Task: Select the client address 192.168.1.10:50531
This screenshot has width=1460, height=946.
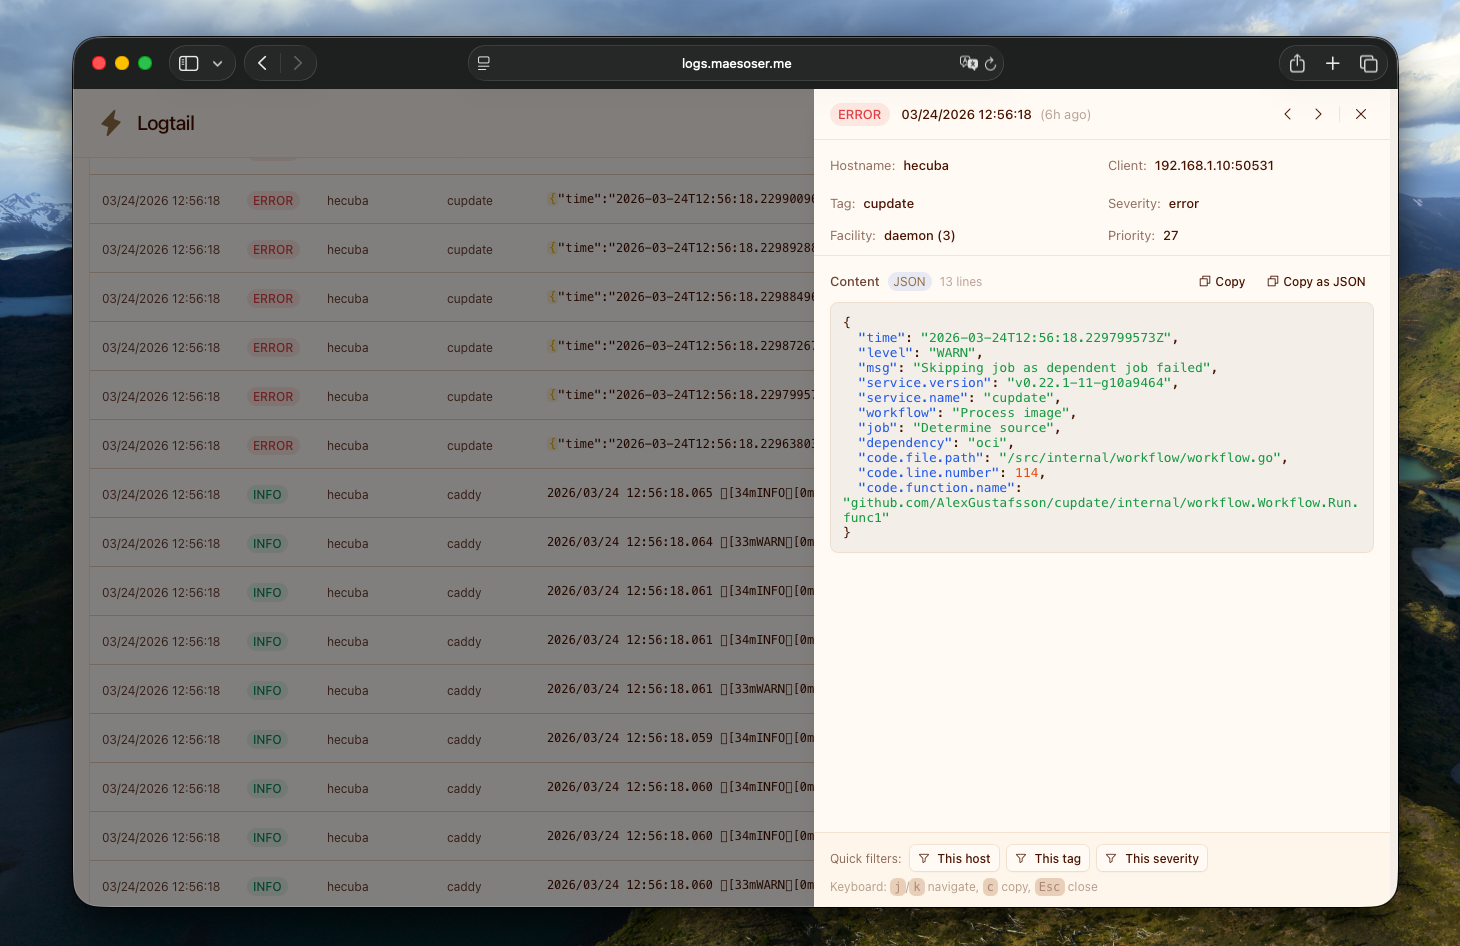Action: click(1214, 166)
